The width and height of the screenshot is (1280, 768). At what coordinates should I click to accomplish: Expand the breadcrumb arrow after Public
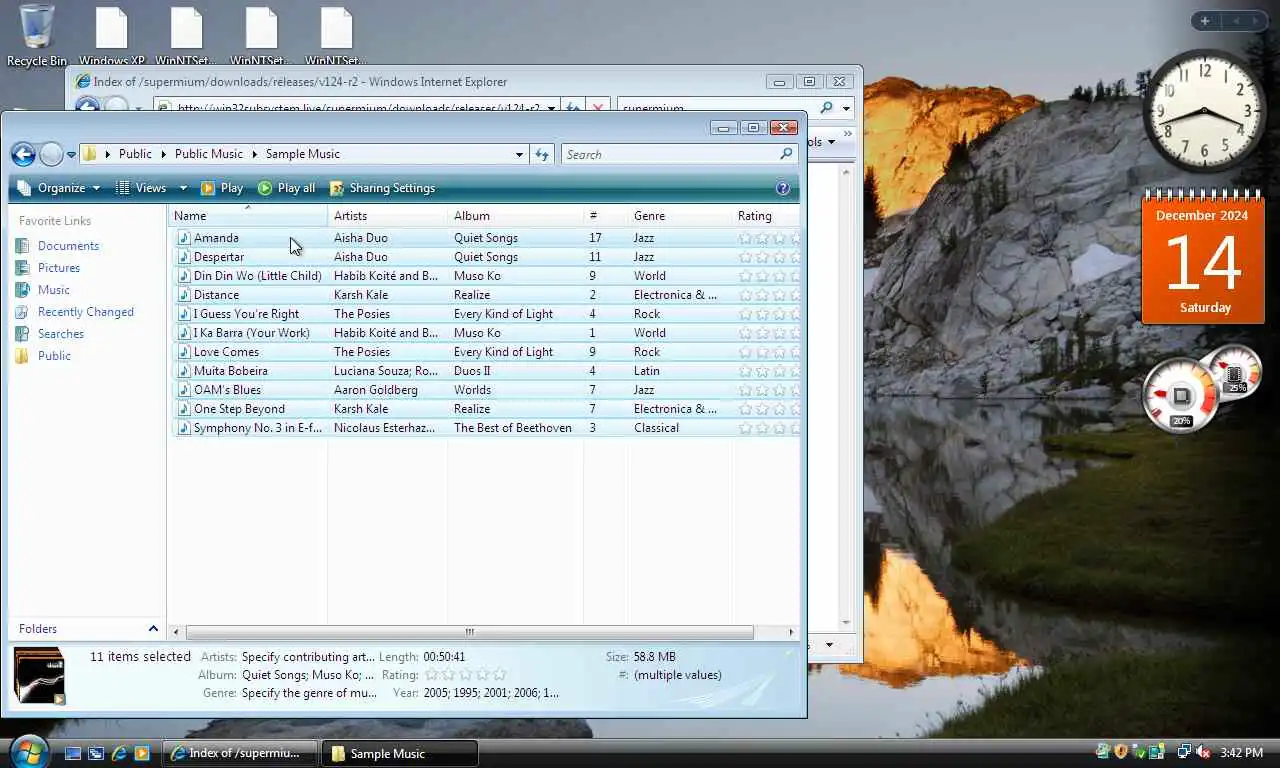[x=164, y=154]
